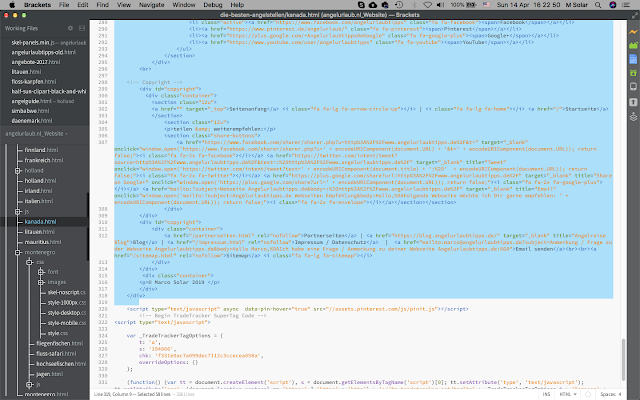The width and height of the screenshot is (640, 400).
Task: Select angelguide.html in Working Files
Action: pyautogui.click(x=45, y=101)
